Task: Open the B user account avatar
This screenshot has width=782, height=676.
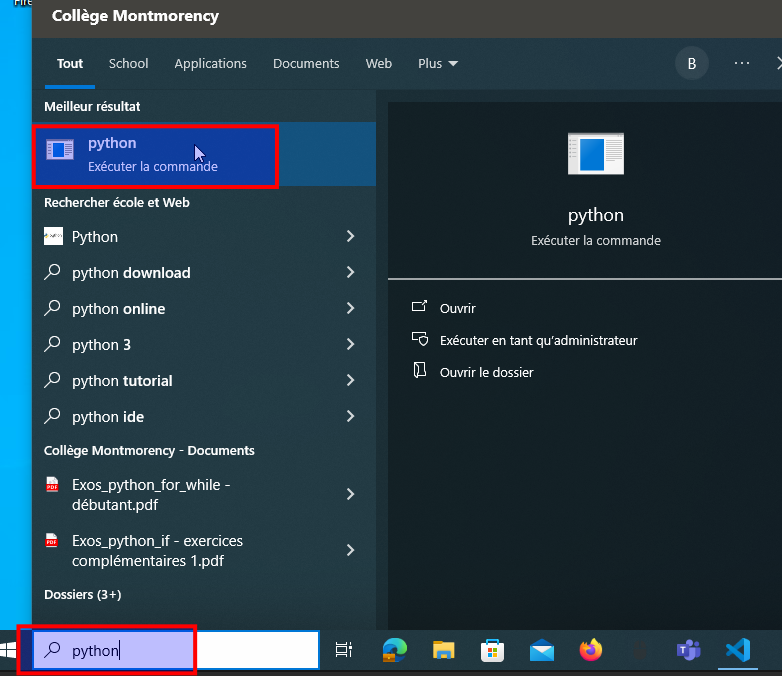Action: 692,63
